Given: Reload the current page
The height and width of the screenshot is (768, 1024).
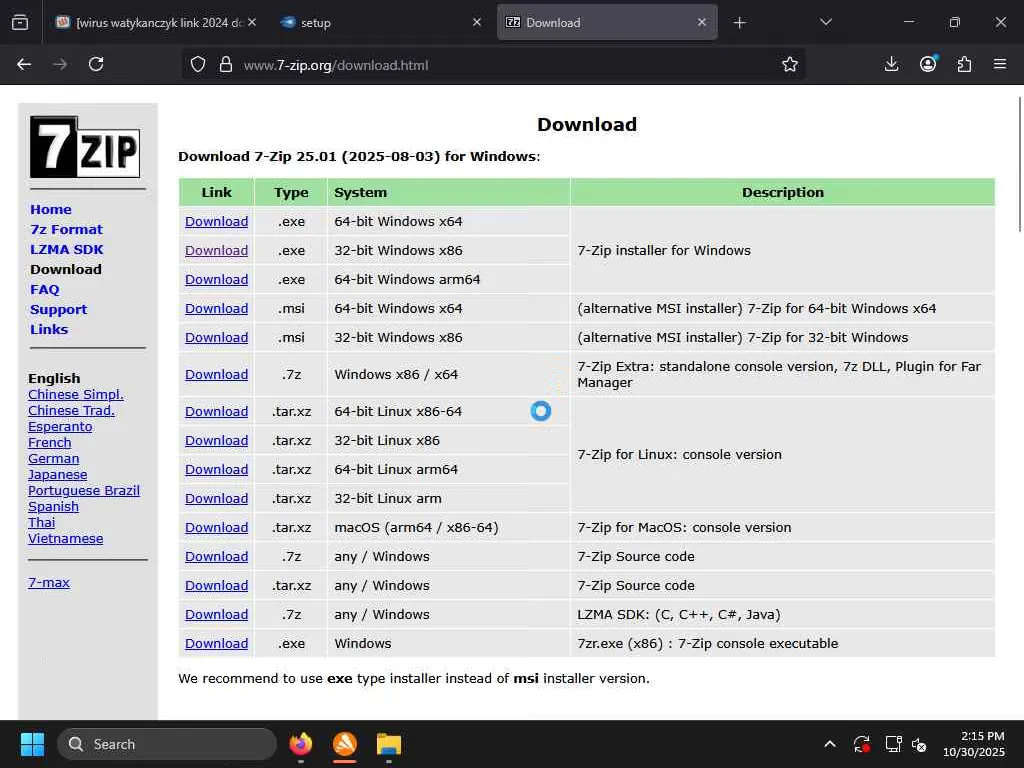Looking at the screenshot, I should 96,64.
